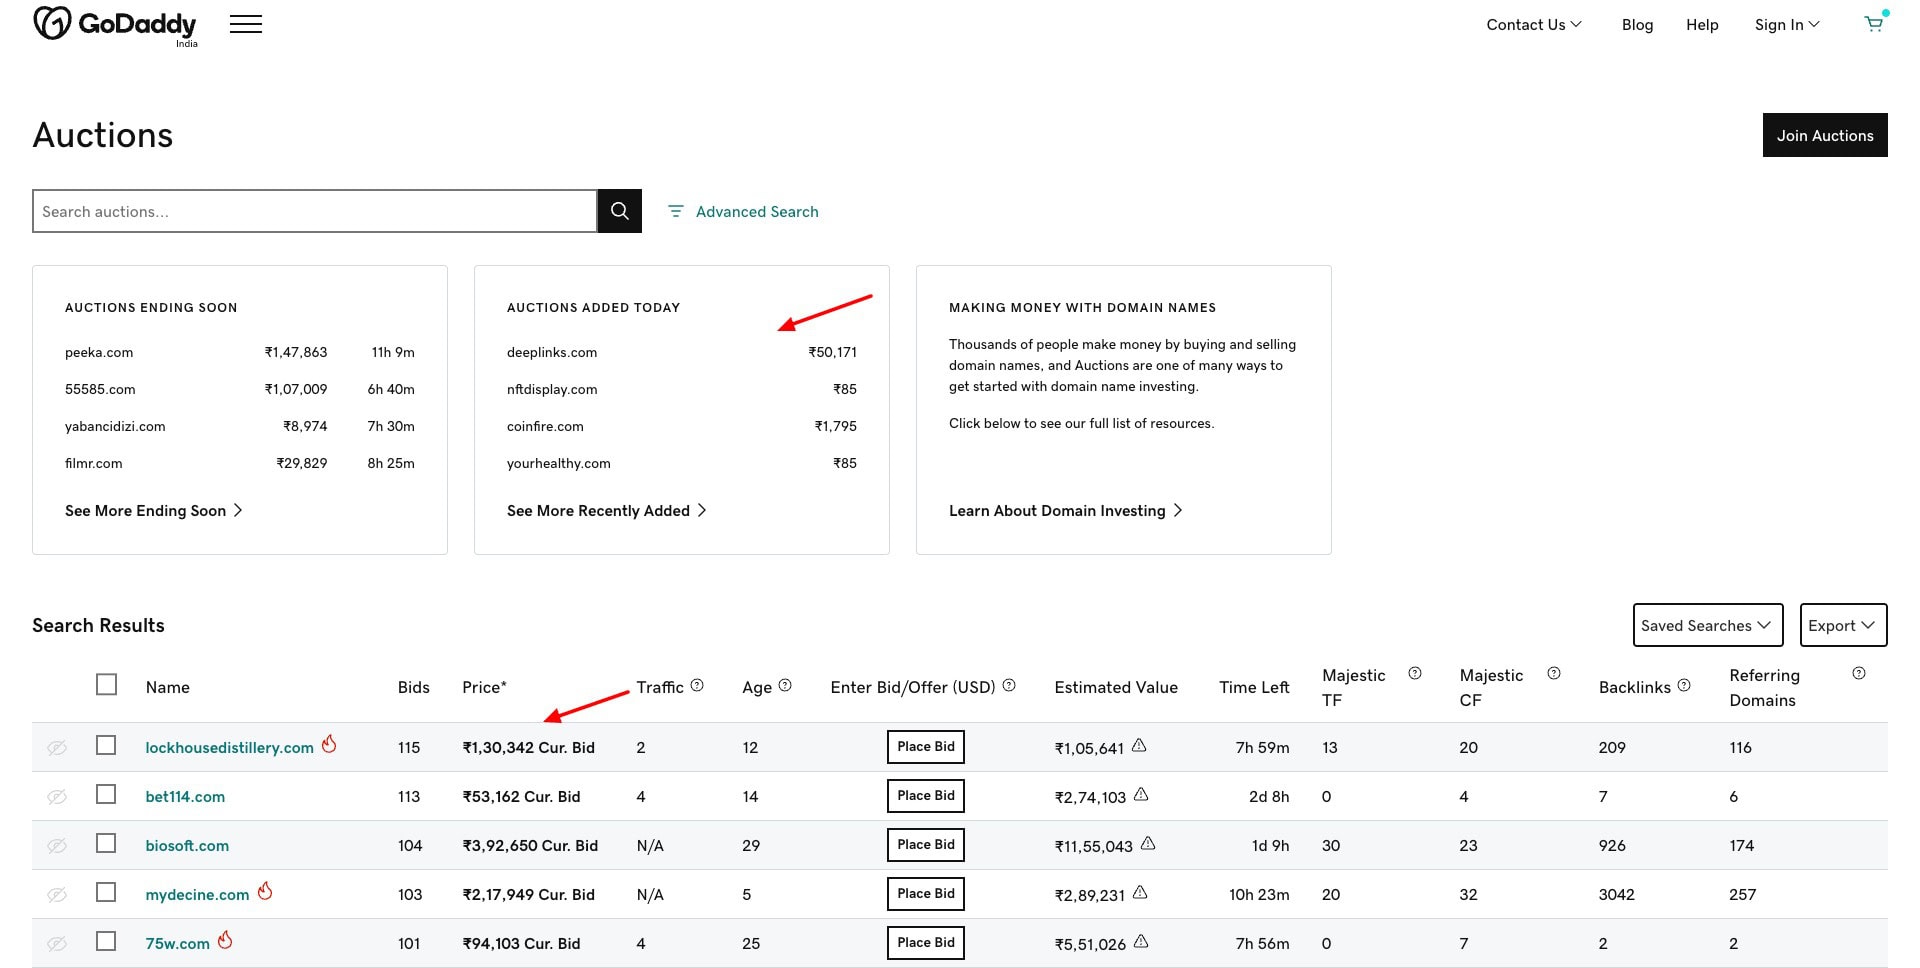The height and width of the screenshot is (968, 1920).
Task: Click the shopping cart icon
Action: (1874, 24)
